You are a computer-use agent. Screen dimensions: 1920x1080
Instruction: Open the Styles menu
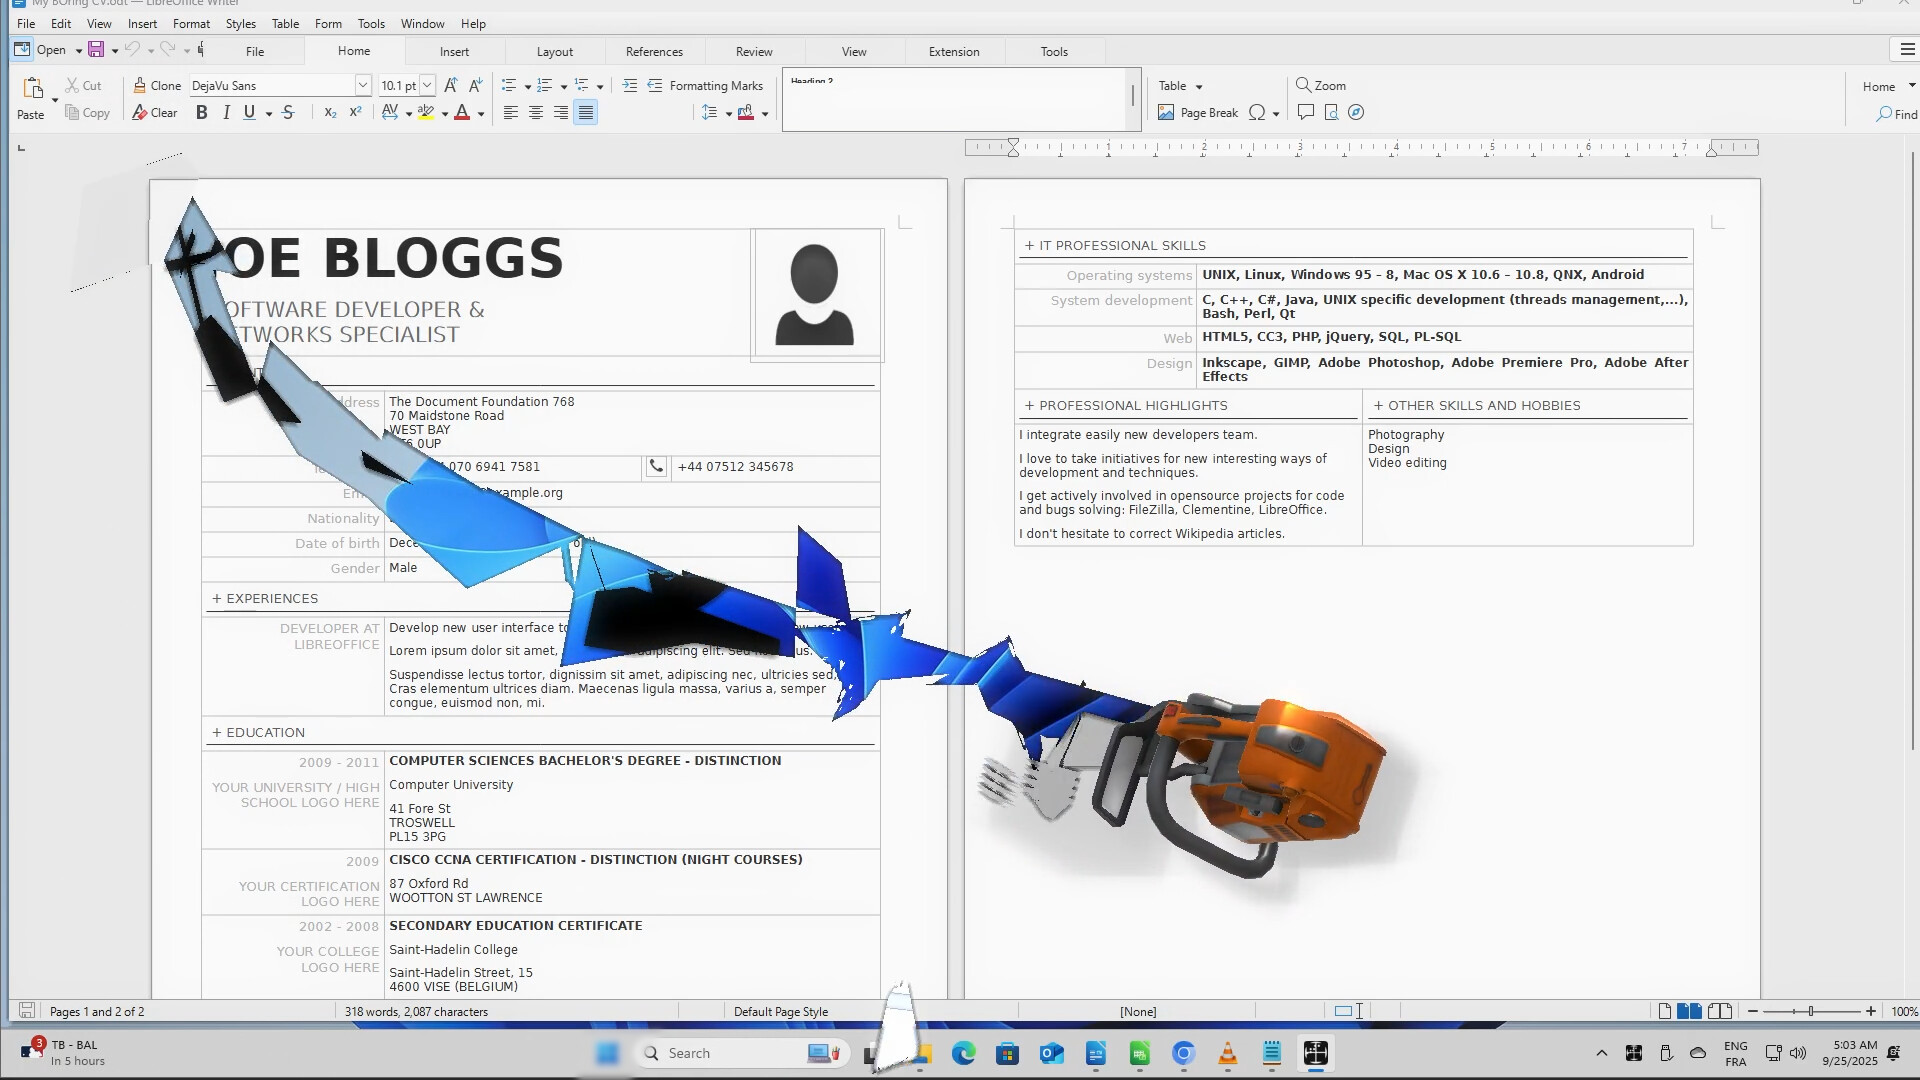[240, 23]
